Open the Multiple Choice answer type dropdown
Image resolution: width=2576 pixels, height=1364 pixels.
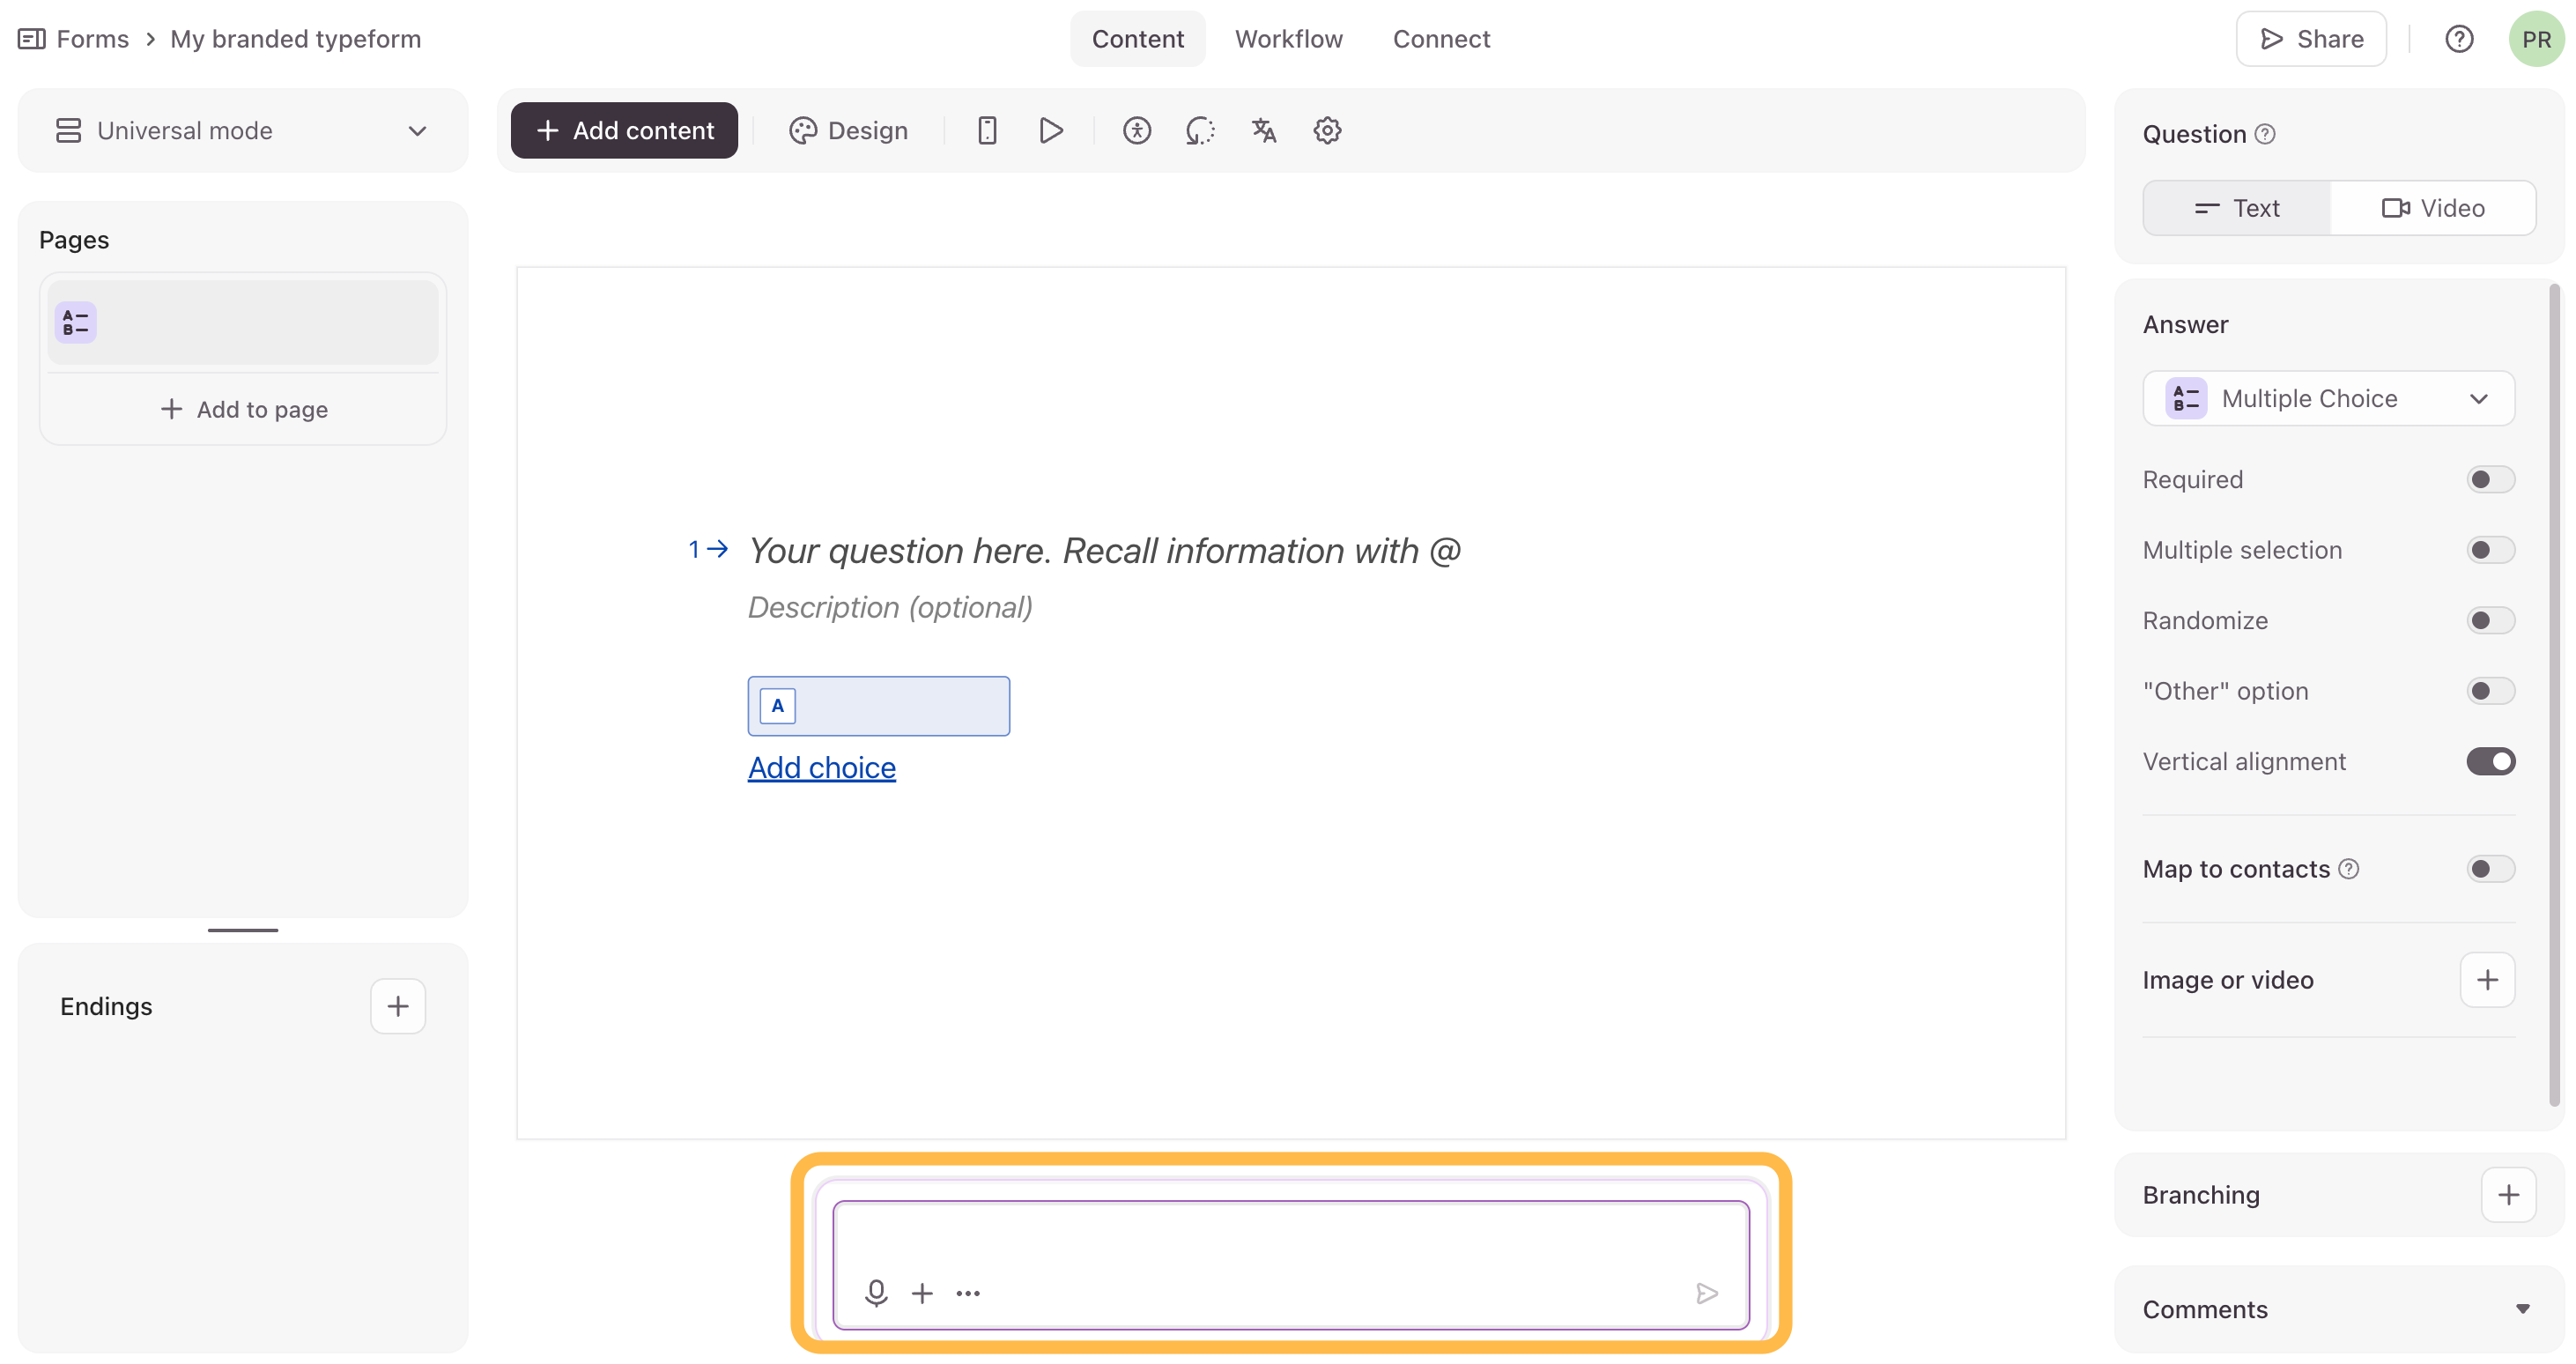point(2328,399)
